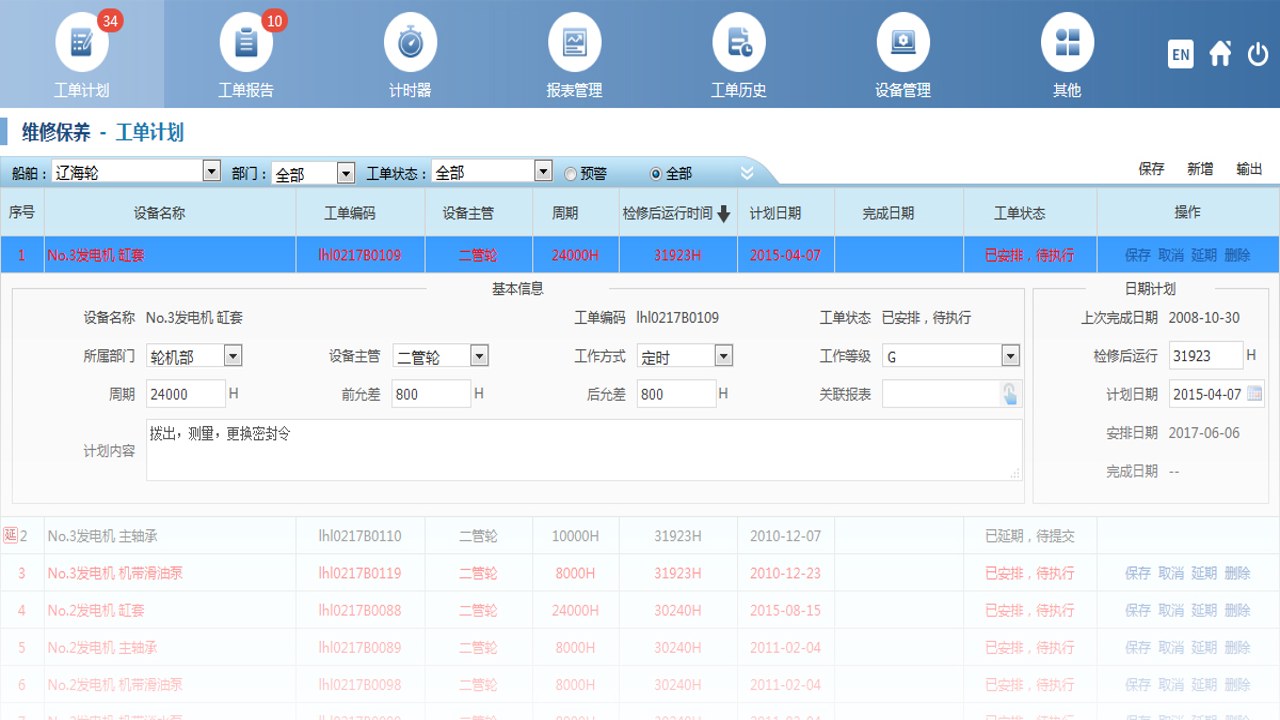Click 保存 on row lhl0217B0098
The height and width of the screenshot is (720, 1280).
pos(1138,685)
